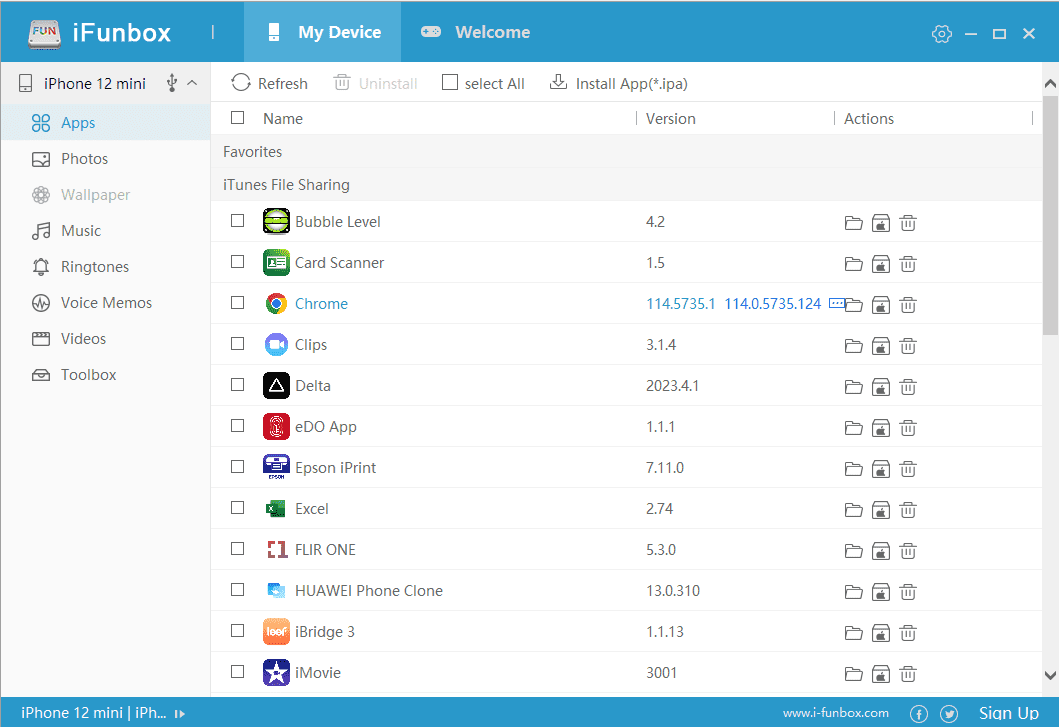The image size is (1060, 728).
Task: Check the Bubble Level checkbox
Action: (237, 220)
